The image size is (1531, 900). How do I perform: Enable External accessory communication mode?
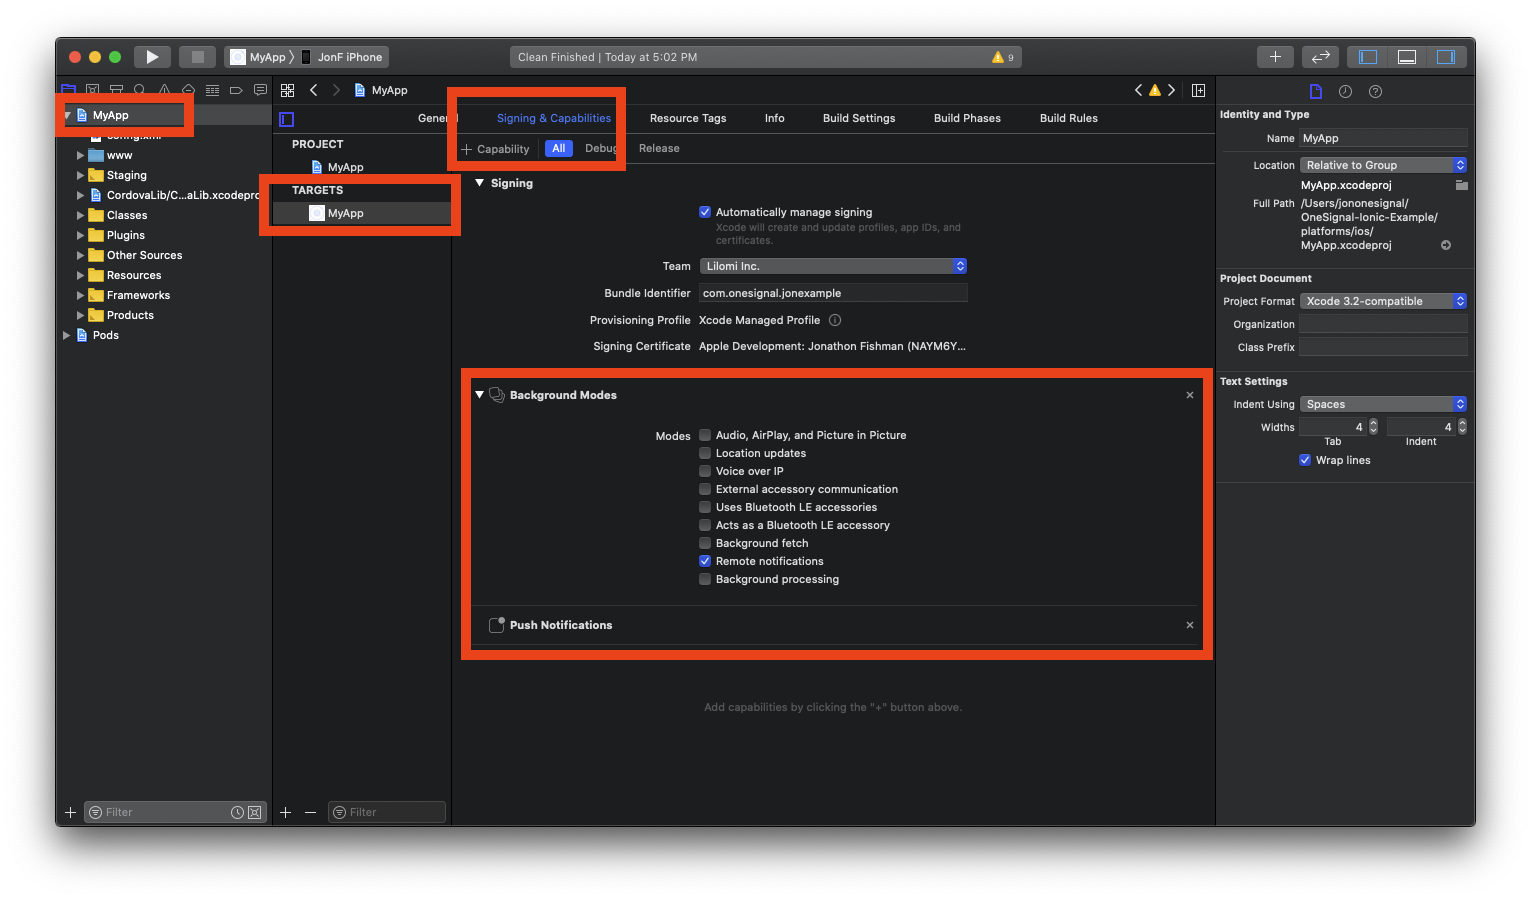click(705, 489)
